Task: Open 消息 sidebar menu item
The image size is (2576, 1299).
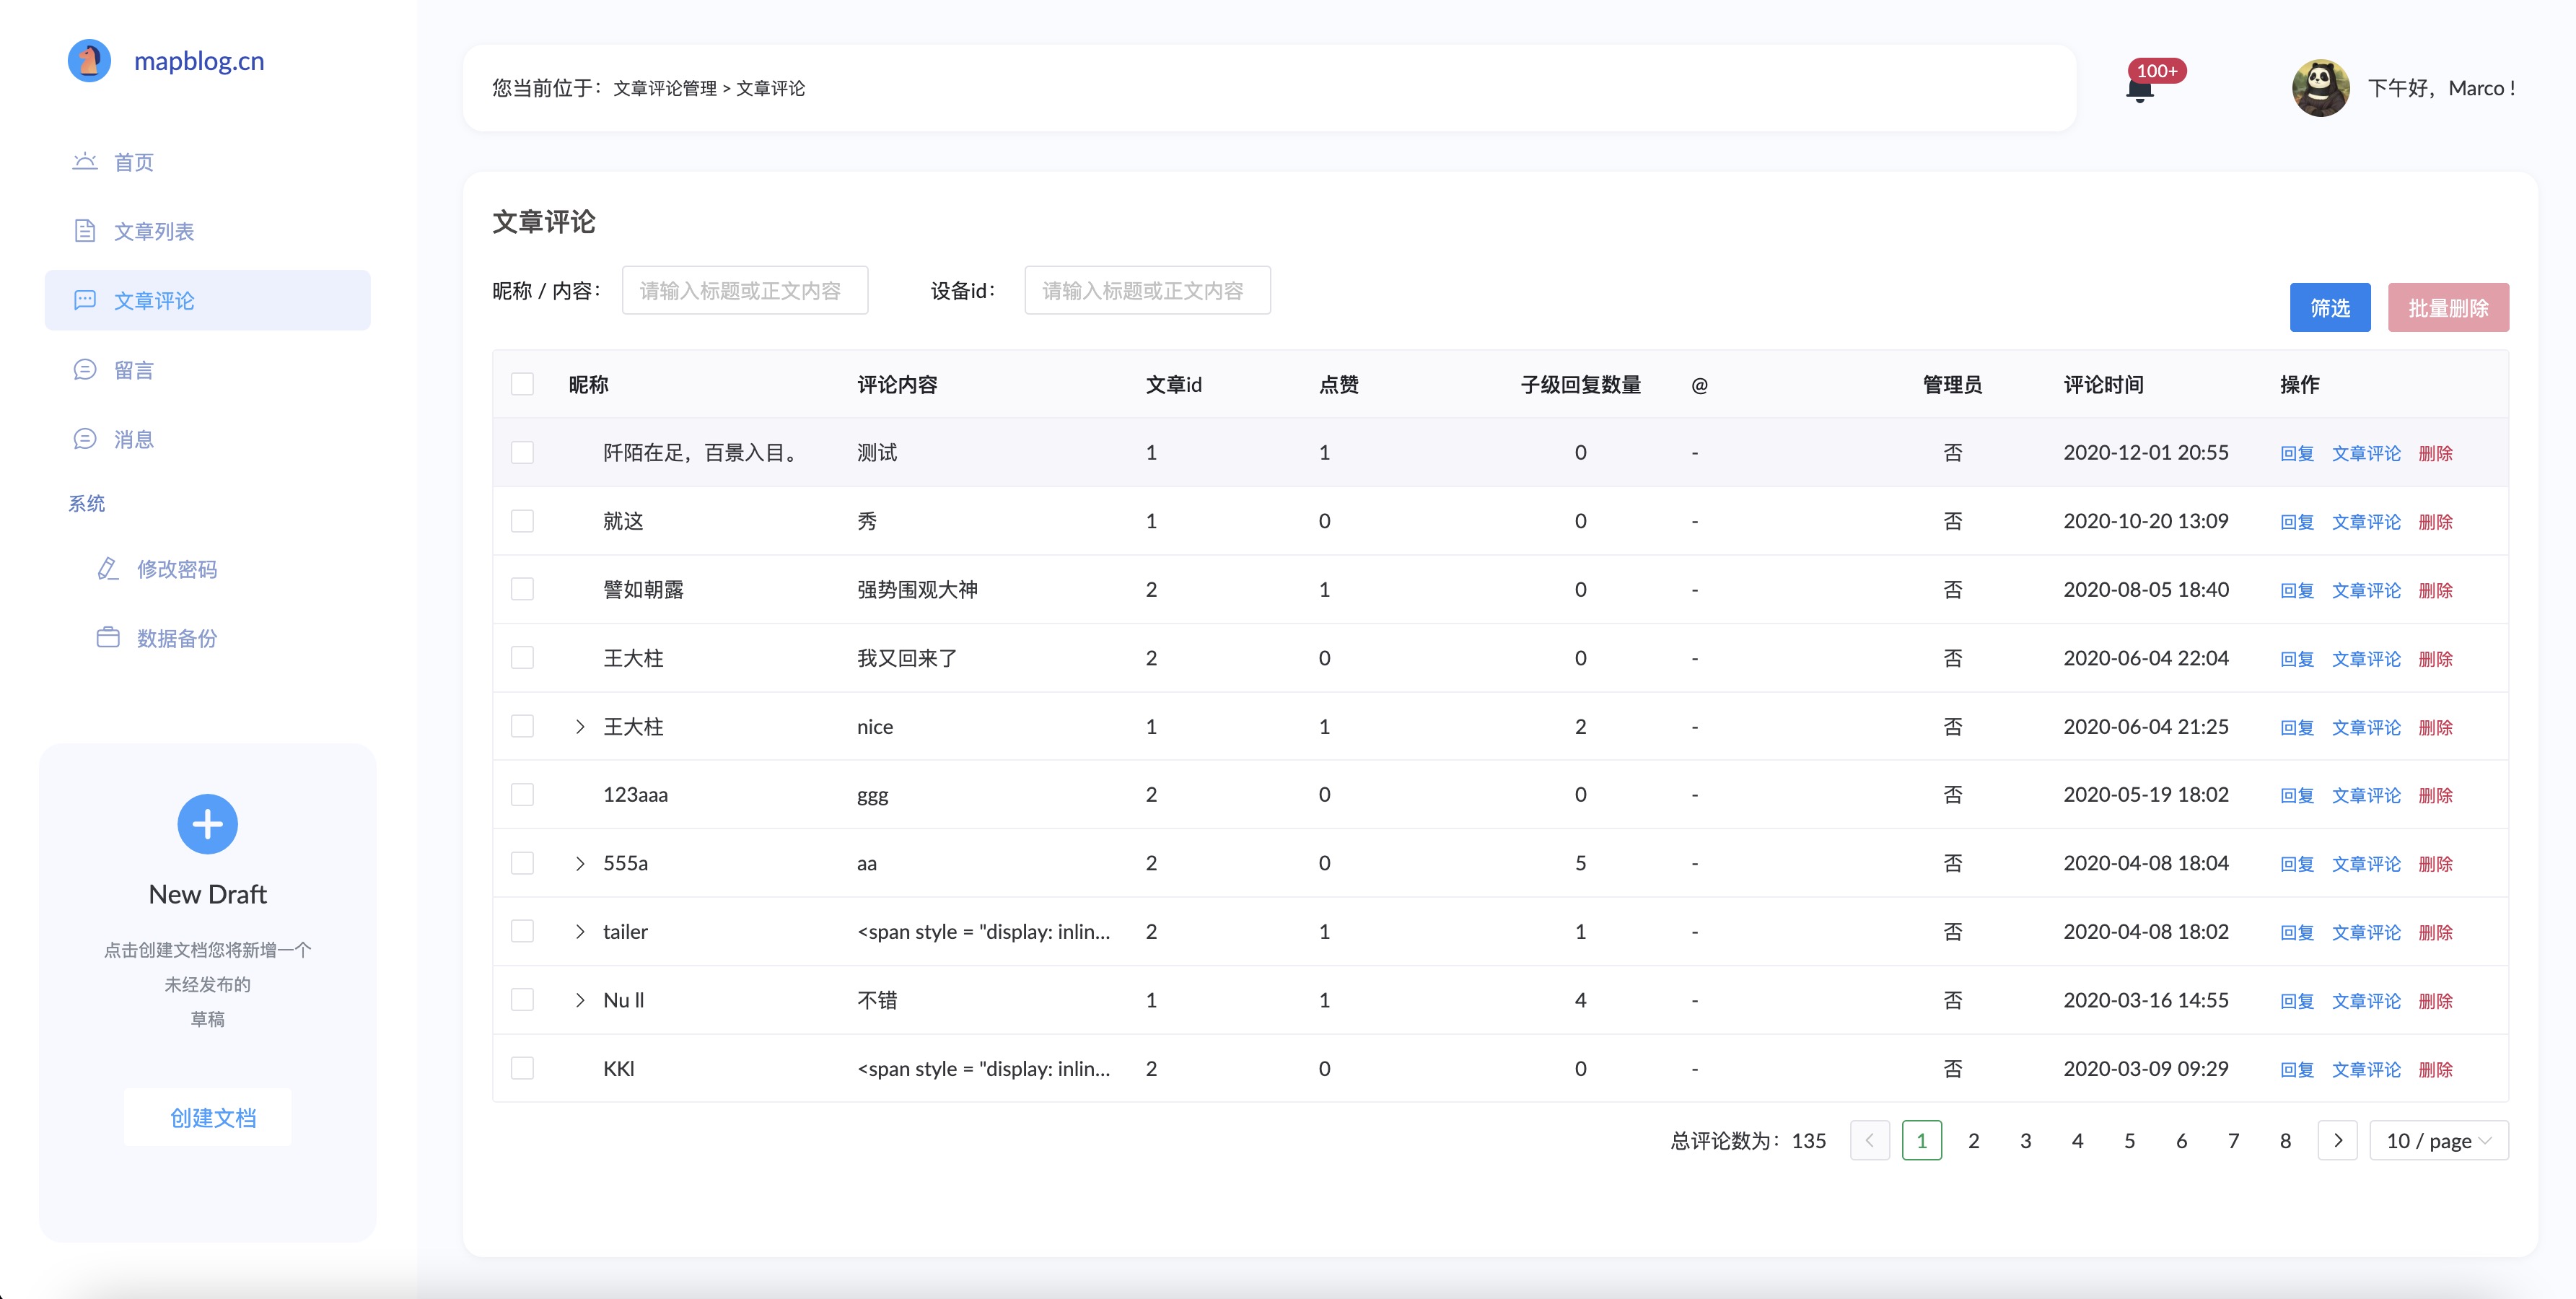Action: pos(207,439)
